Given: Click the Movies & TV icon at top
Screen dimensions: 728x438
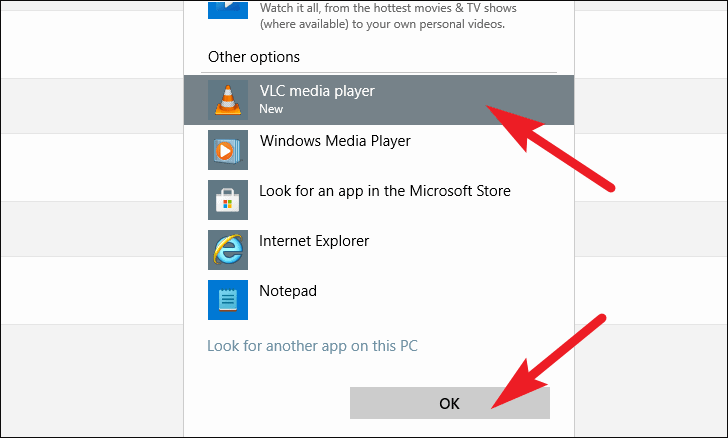Looking at the screenshot, I should pyautogui.click(x=228, y=9).
